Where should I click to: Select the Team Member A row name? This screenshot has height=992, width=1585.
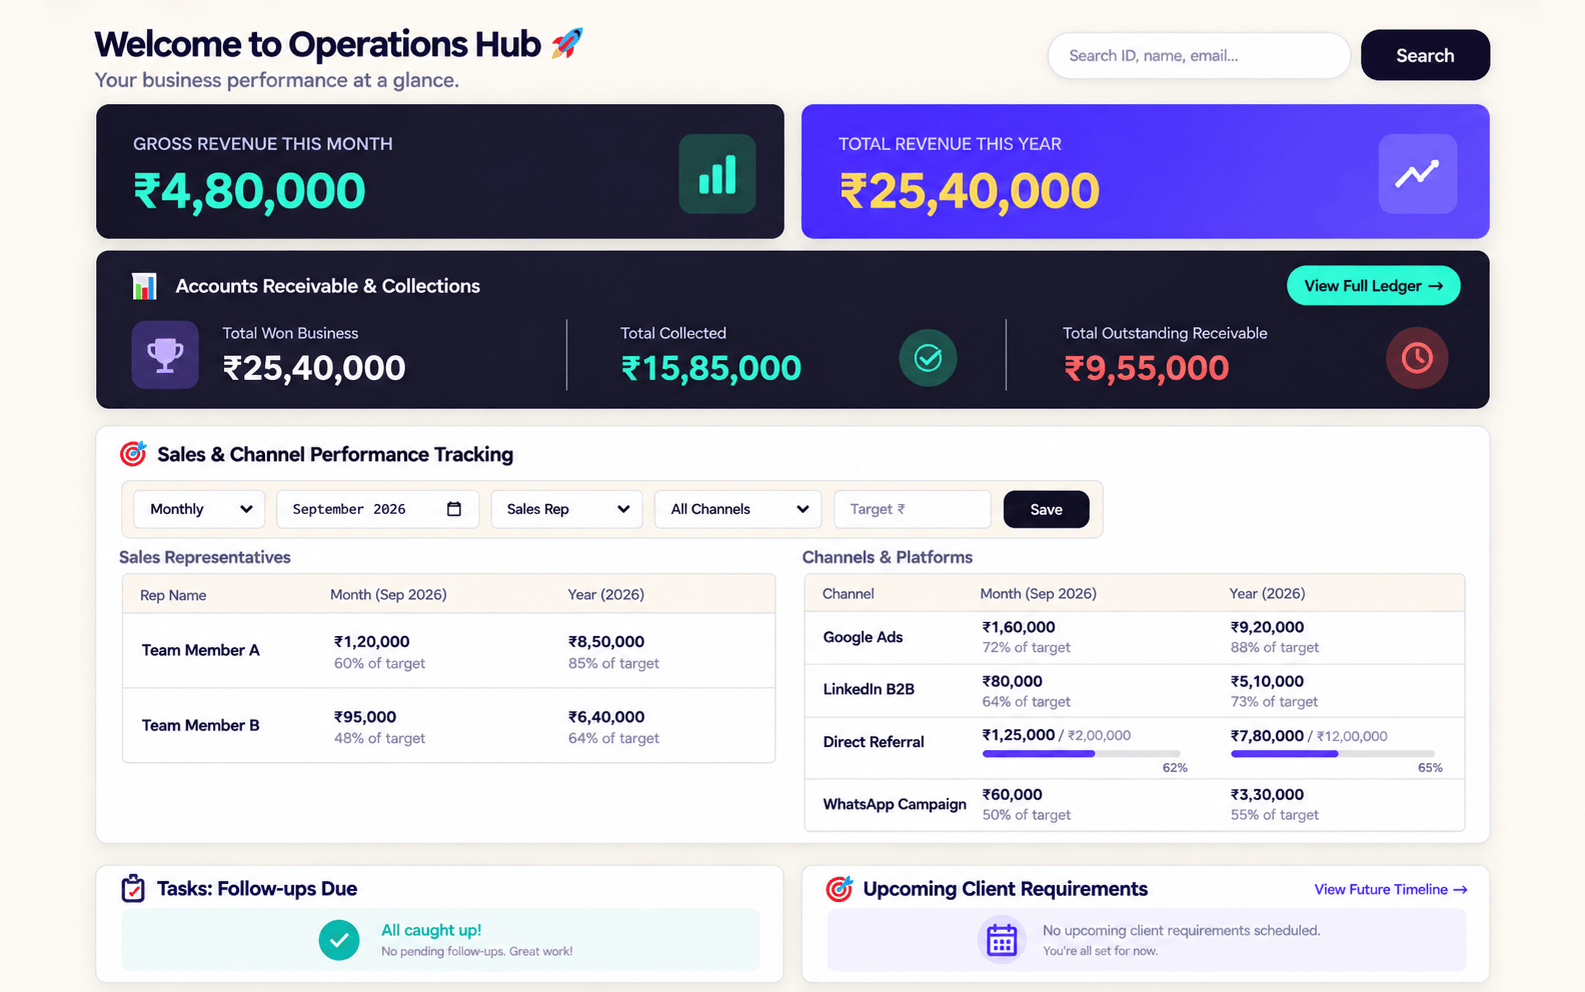point(200,650)
